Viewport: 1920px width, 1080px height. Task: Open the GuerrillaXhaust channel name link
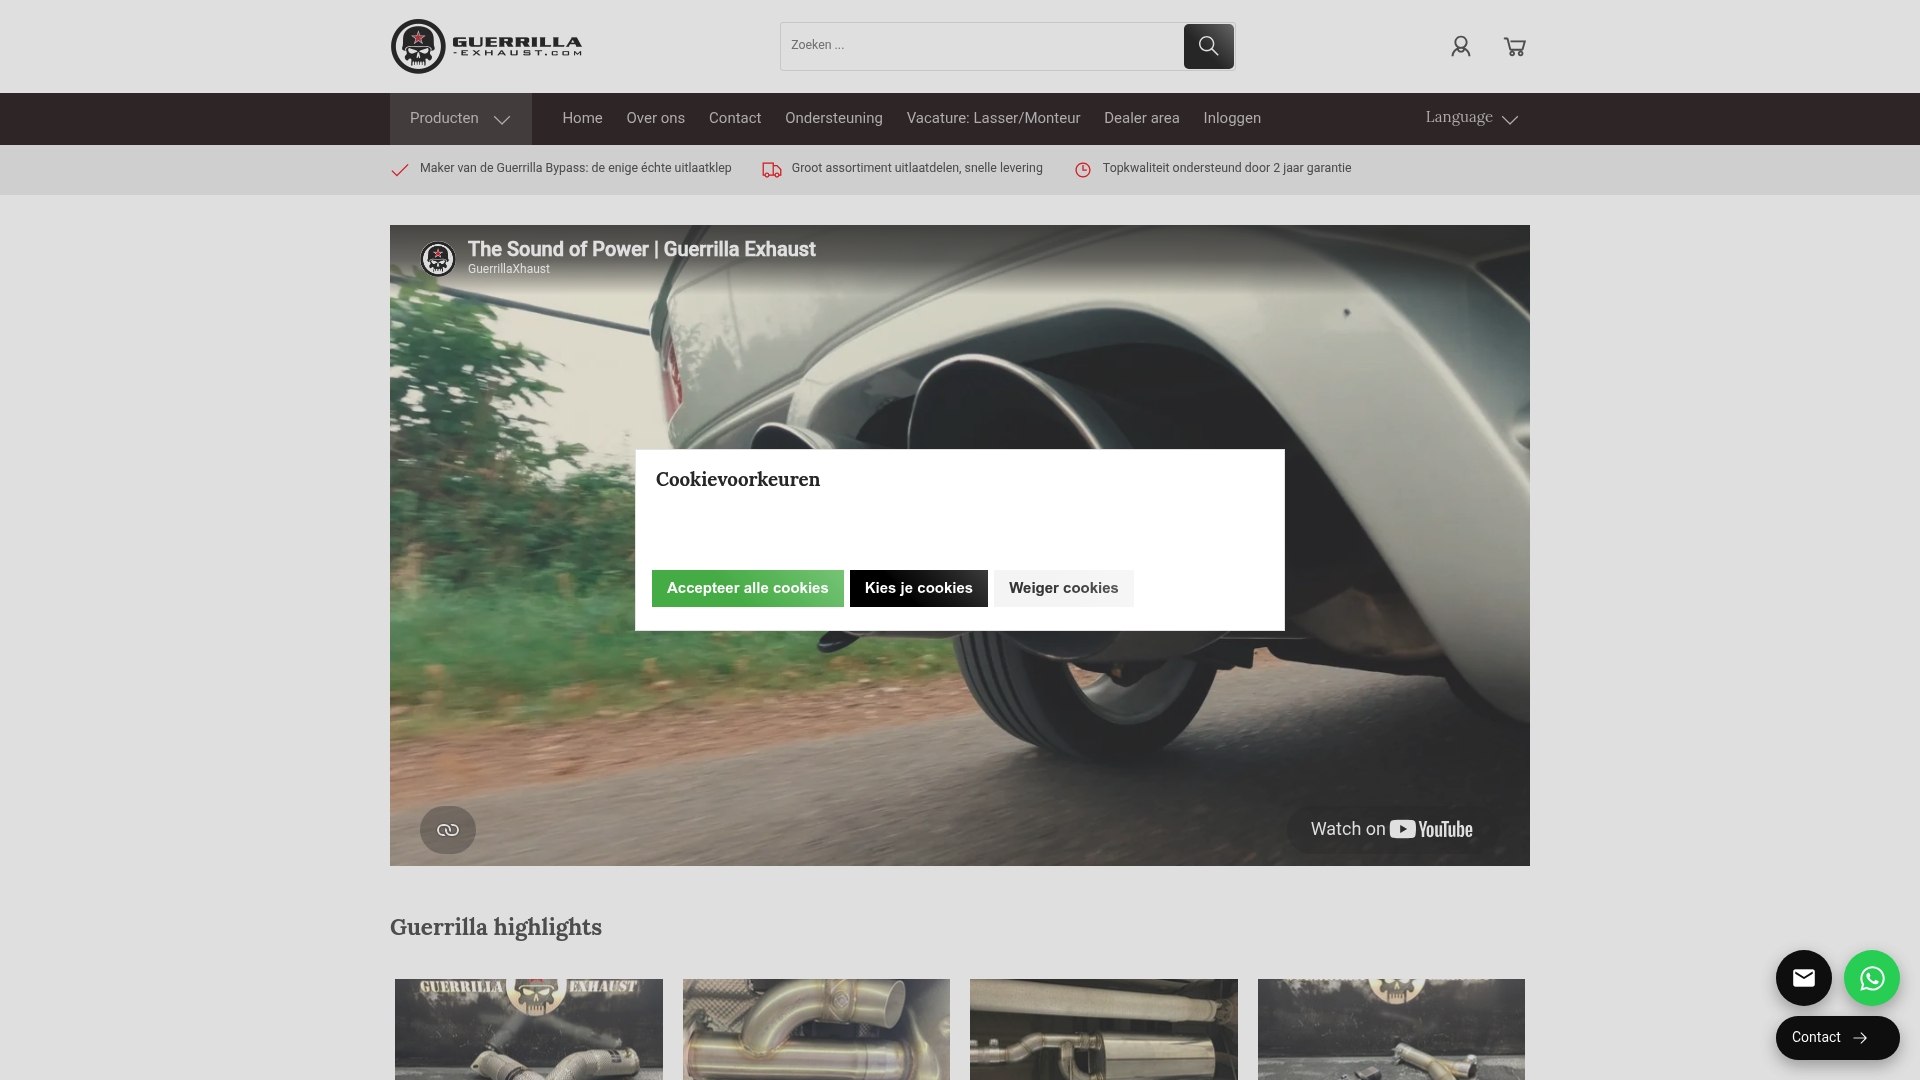[x=509, y=269]
